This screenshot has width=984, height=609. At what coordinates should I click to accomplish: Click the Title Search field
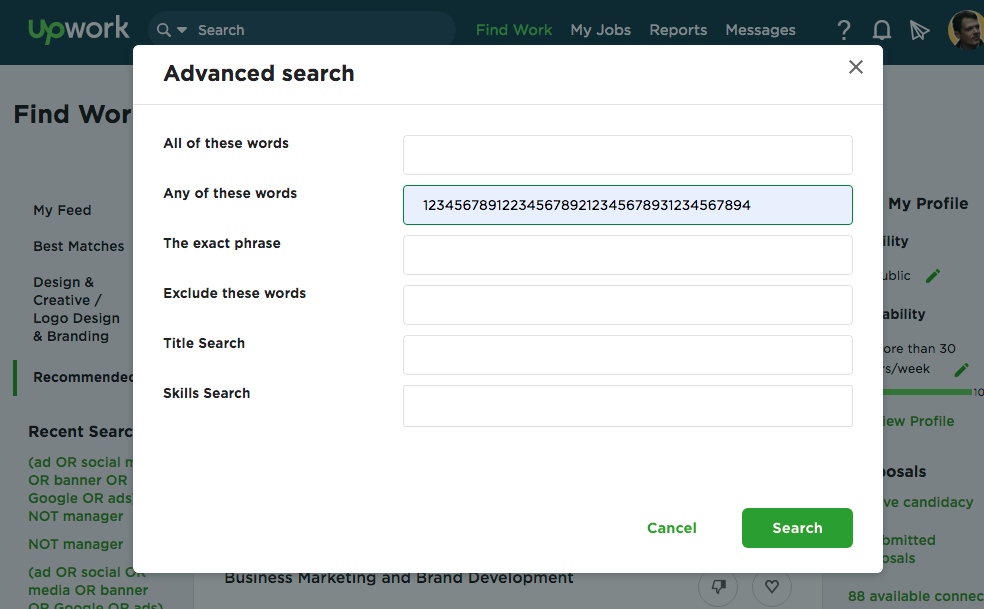(628, 355)
